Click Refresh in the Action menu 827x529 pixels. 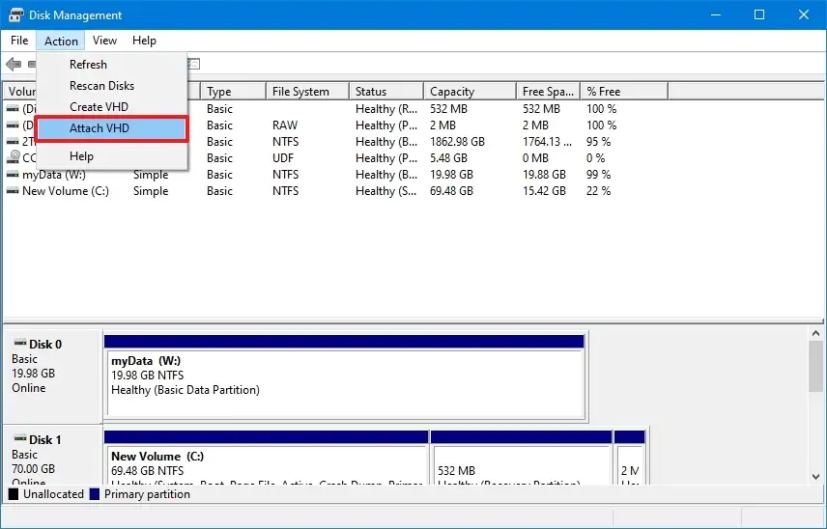point(88,64)
